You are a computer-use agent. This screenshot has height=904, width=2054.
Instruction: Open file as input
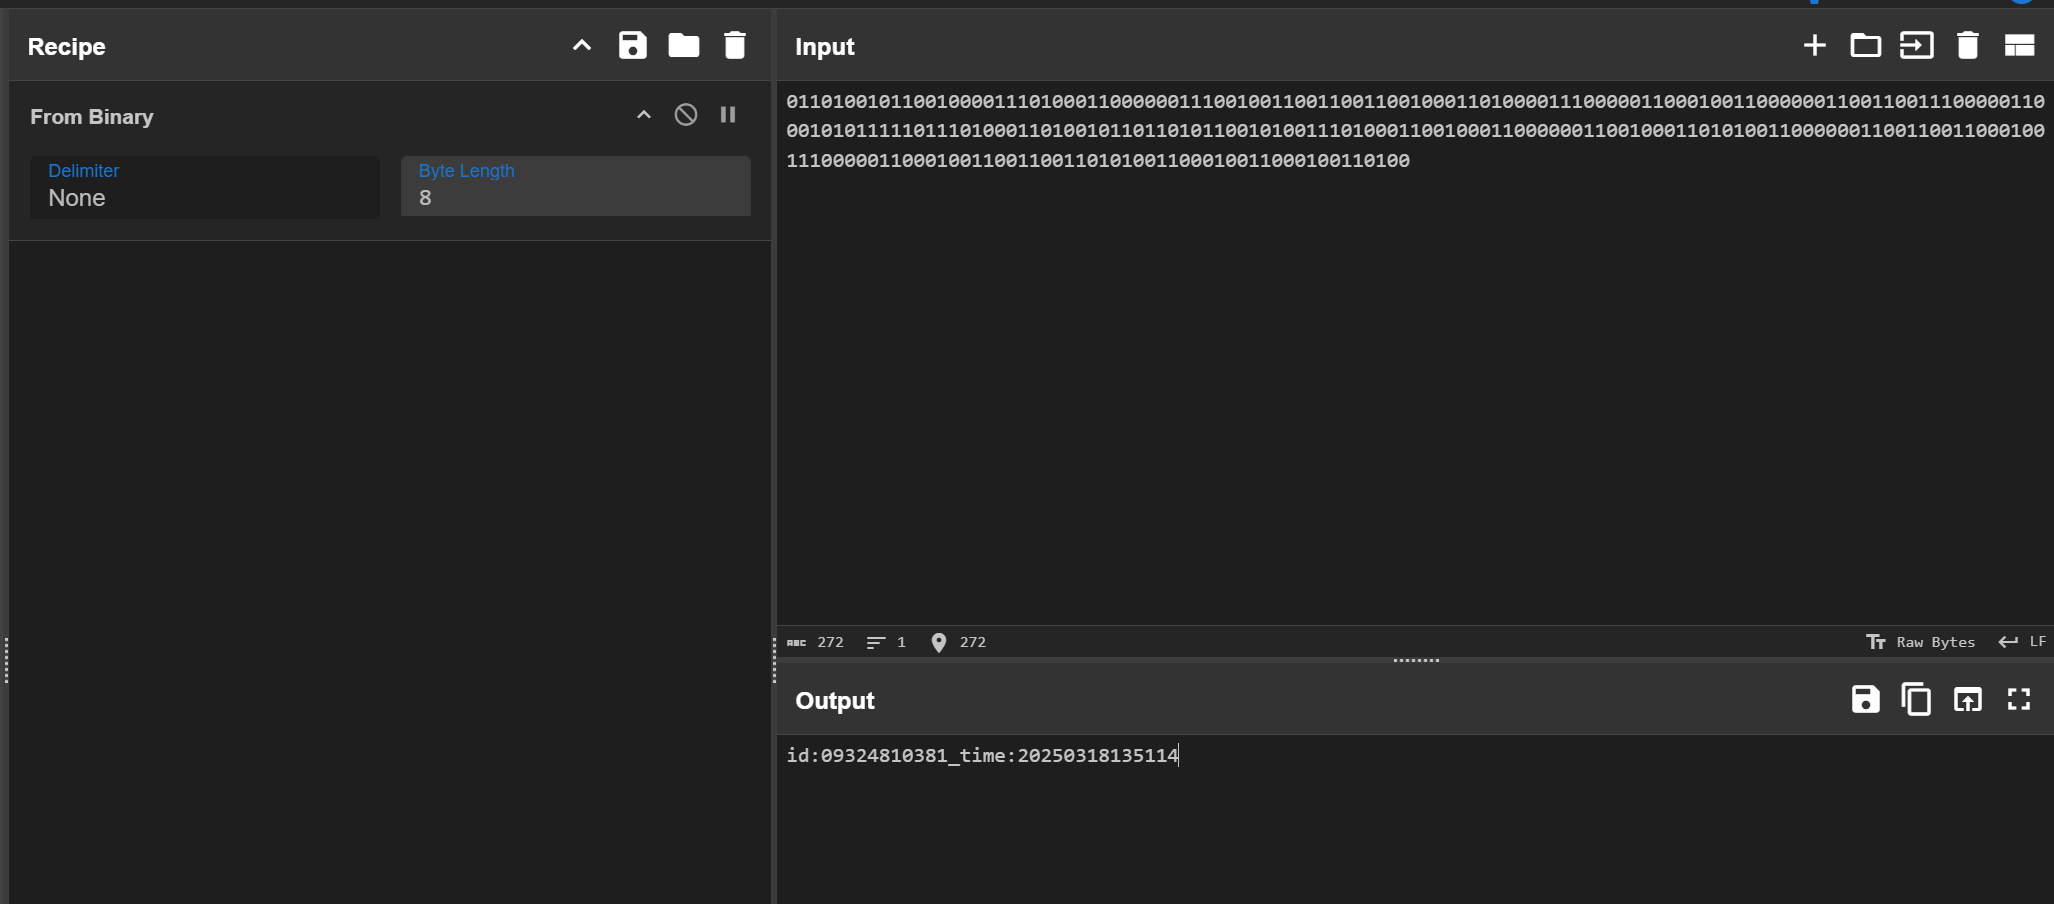point(1917,45)
